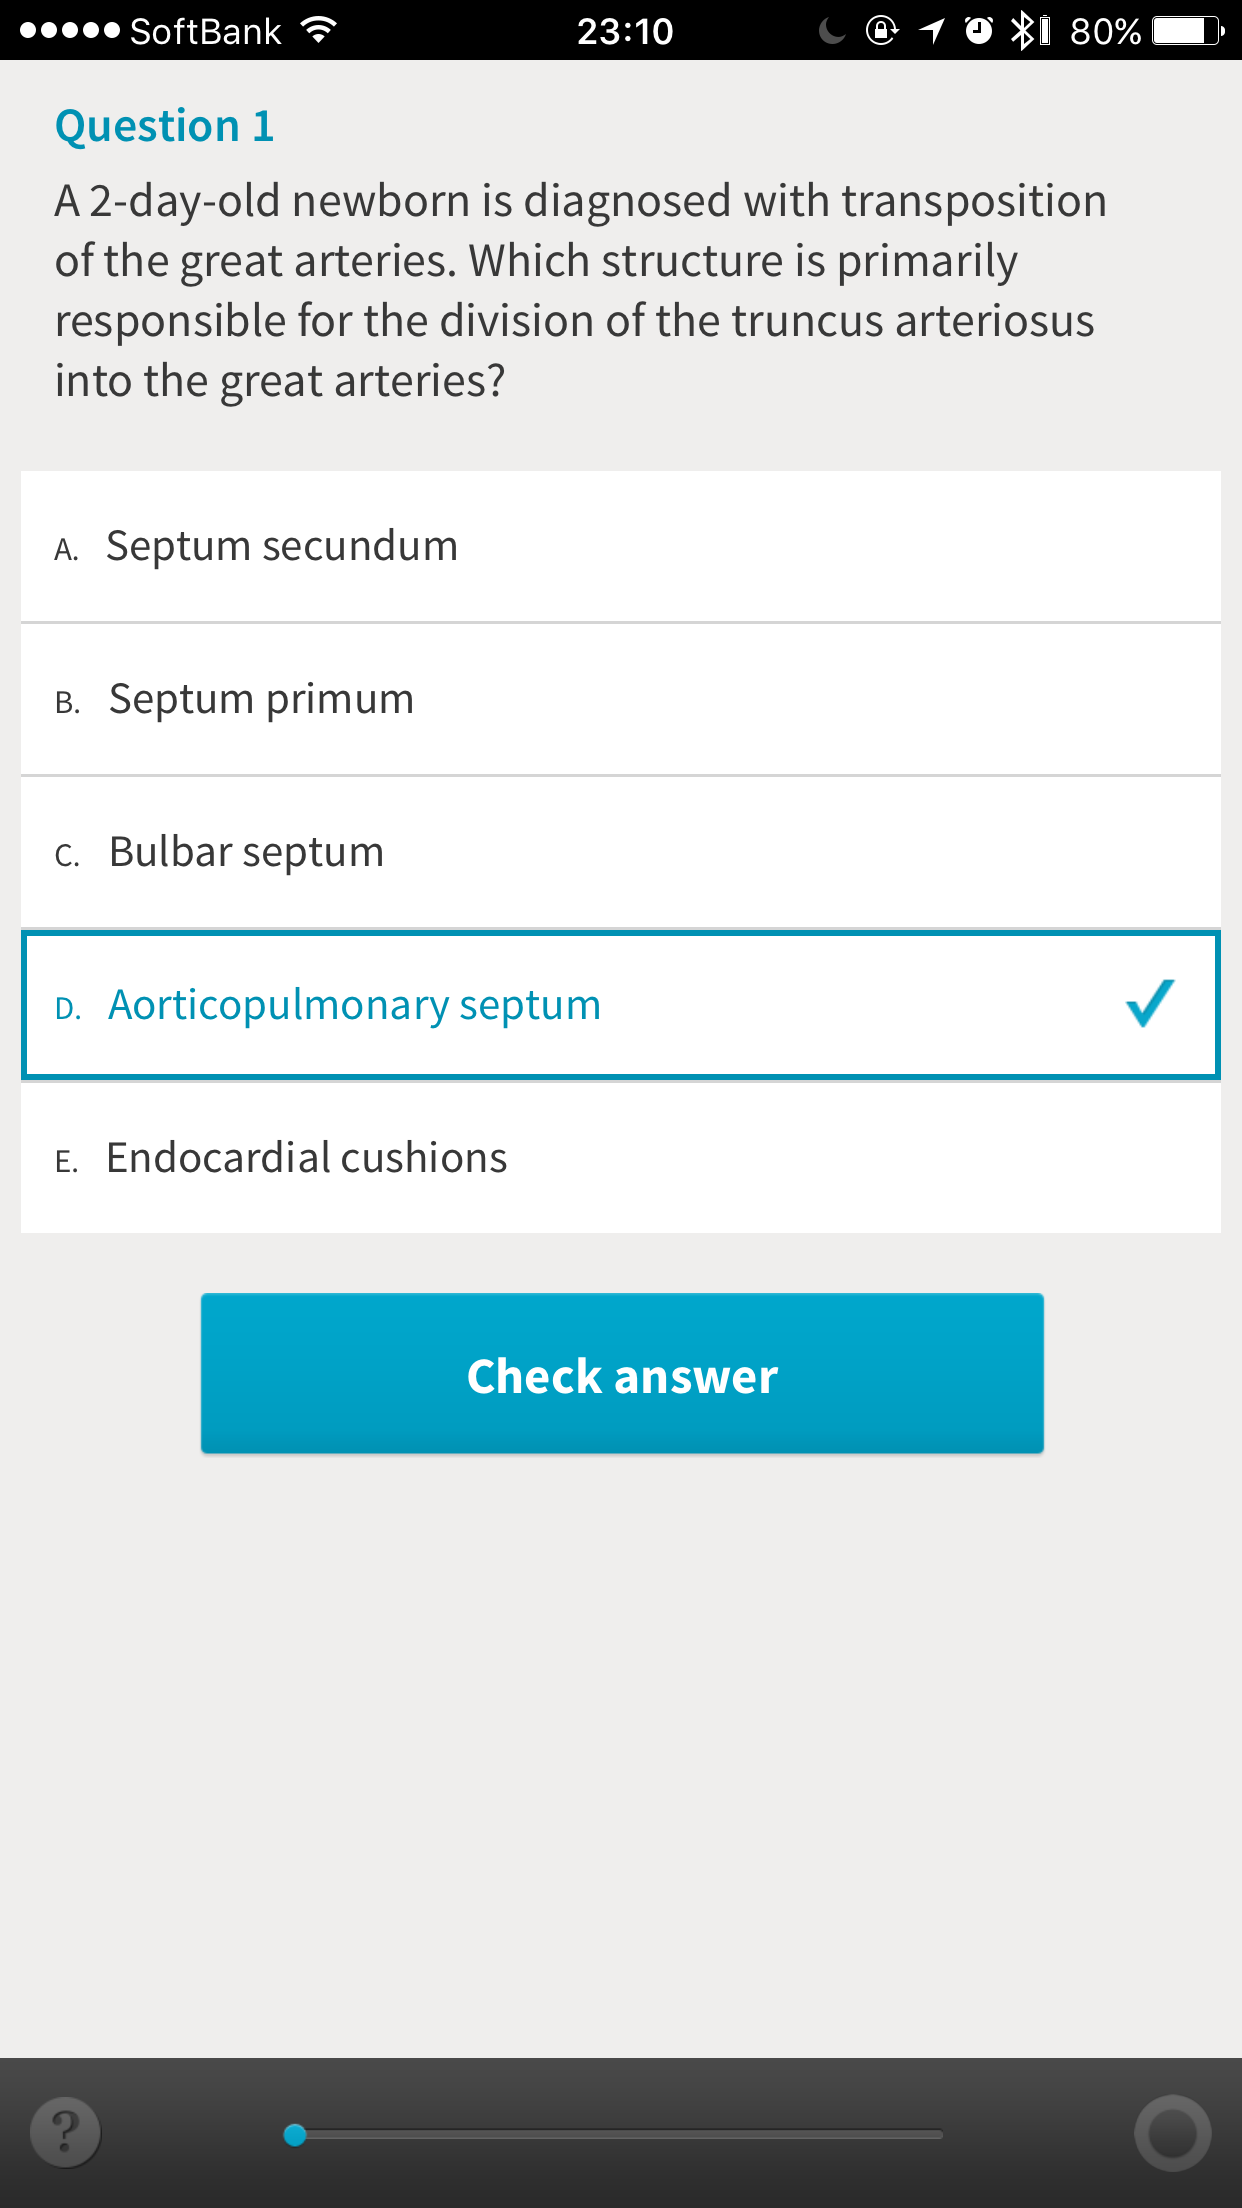This screenshot has width=1242, height=2208.
Task: Choose answer C Bulbar septum
Action: (621, 852)
